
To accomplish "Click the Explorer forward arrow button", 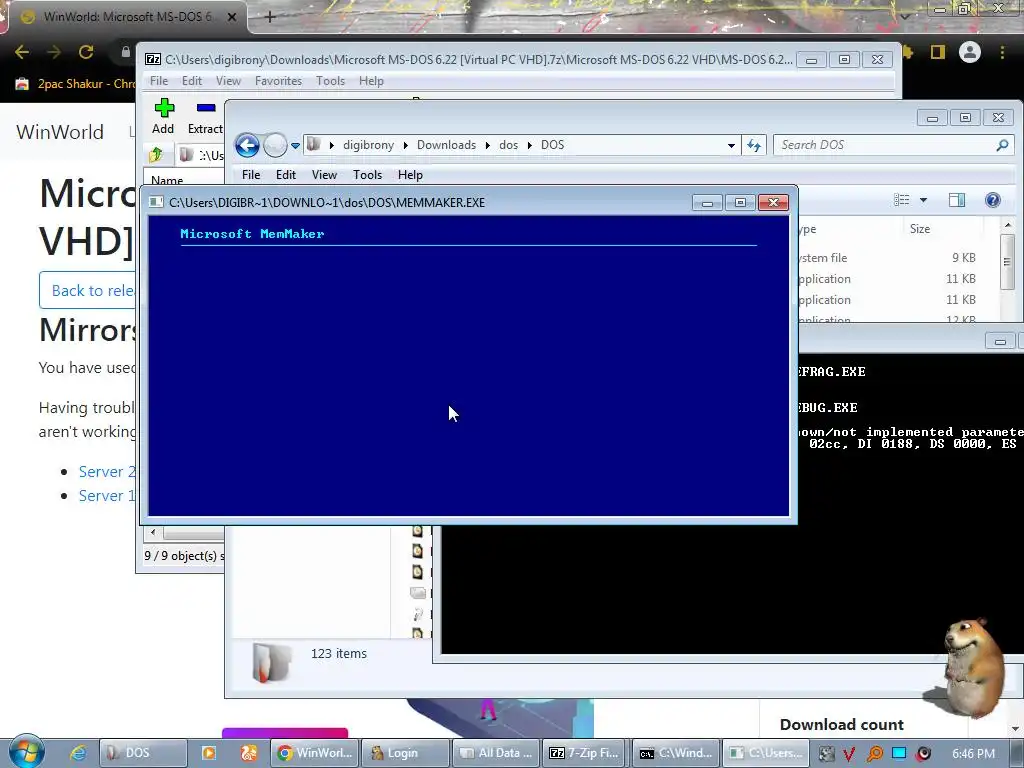I will [x=275, y=145].
